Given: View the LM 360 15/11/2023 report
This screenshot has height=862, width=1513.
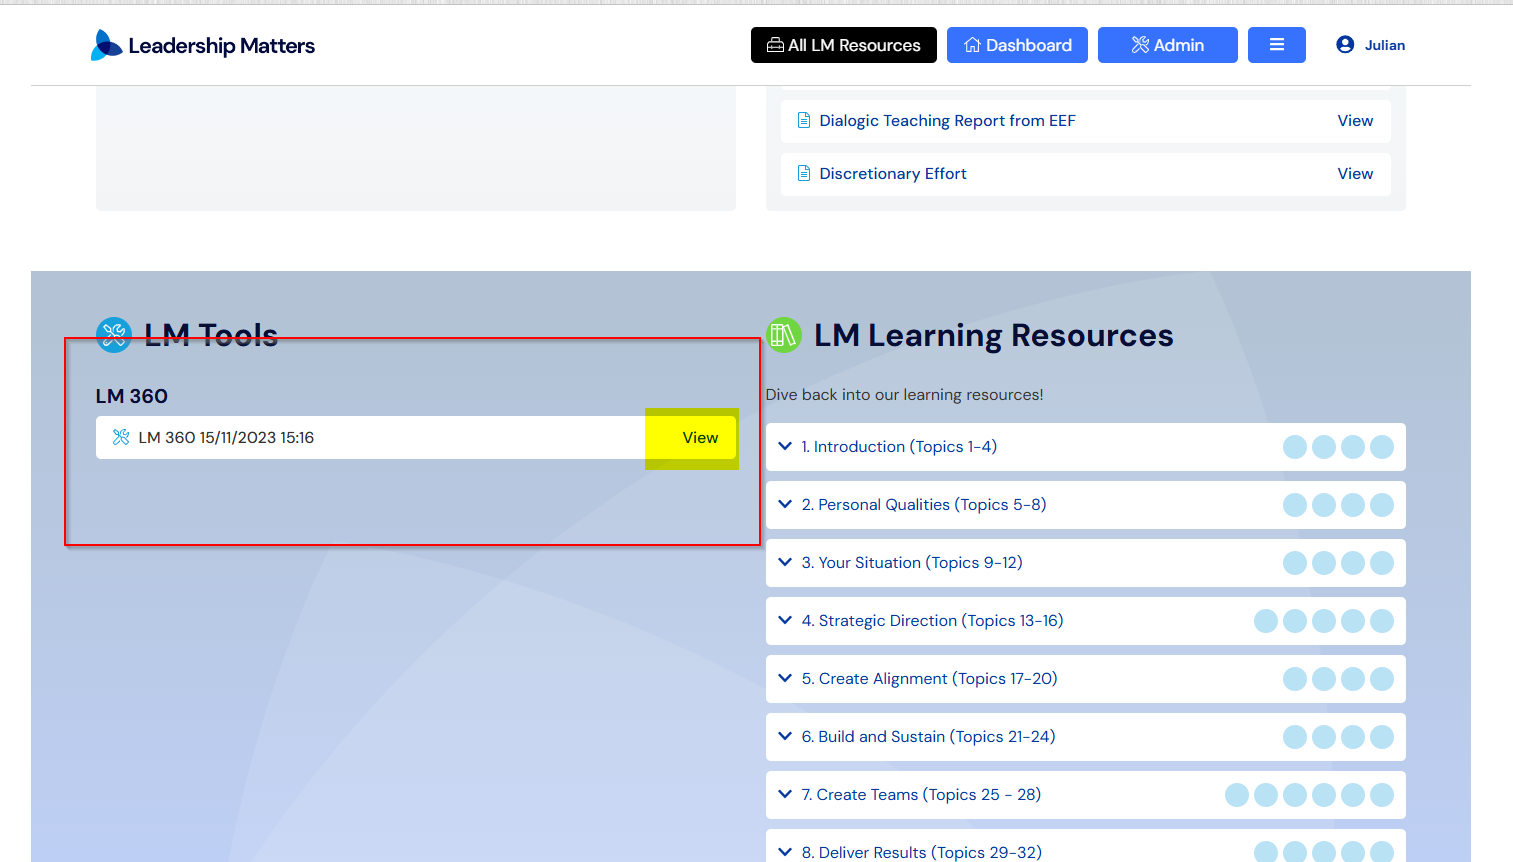Looking at the screenshot, I should pos(700,438).
